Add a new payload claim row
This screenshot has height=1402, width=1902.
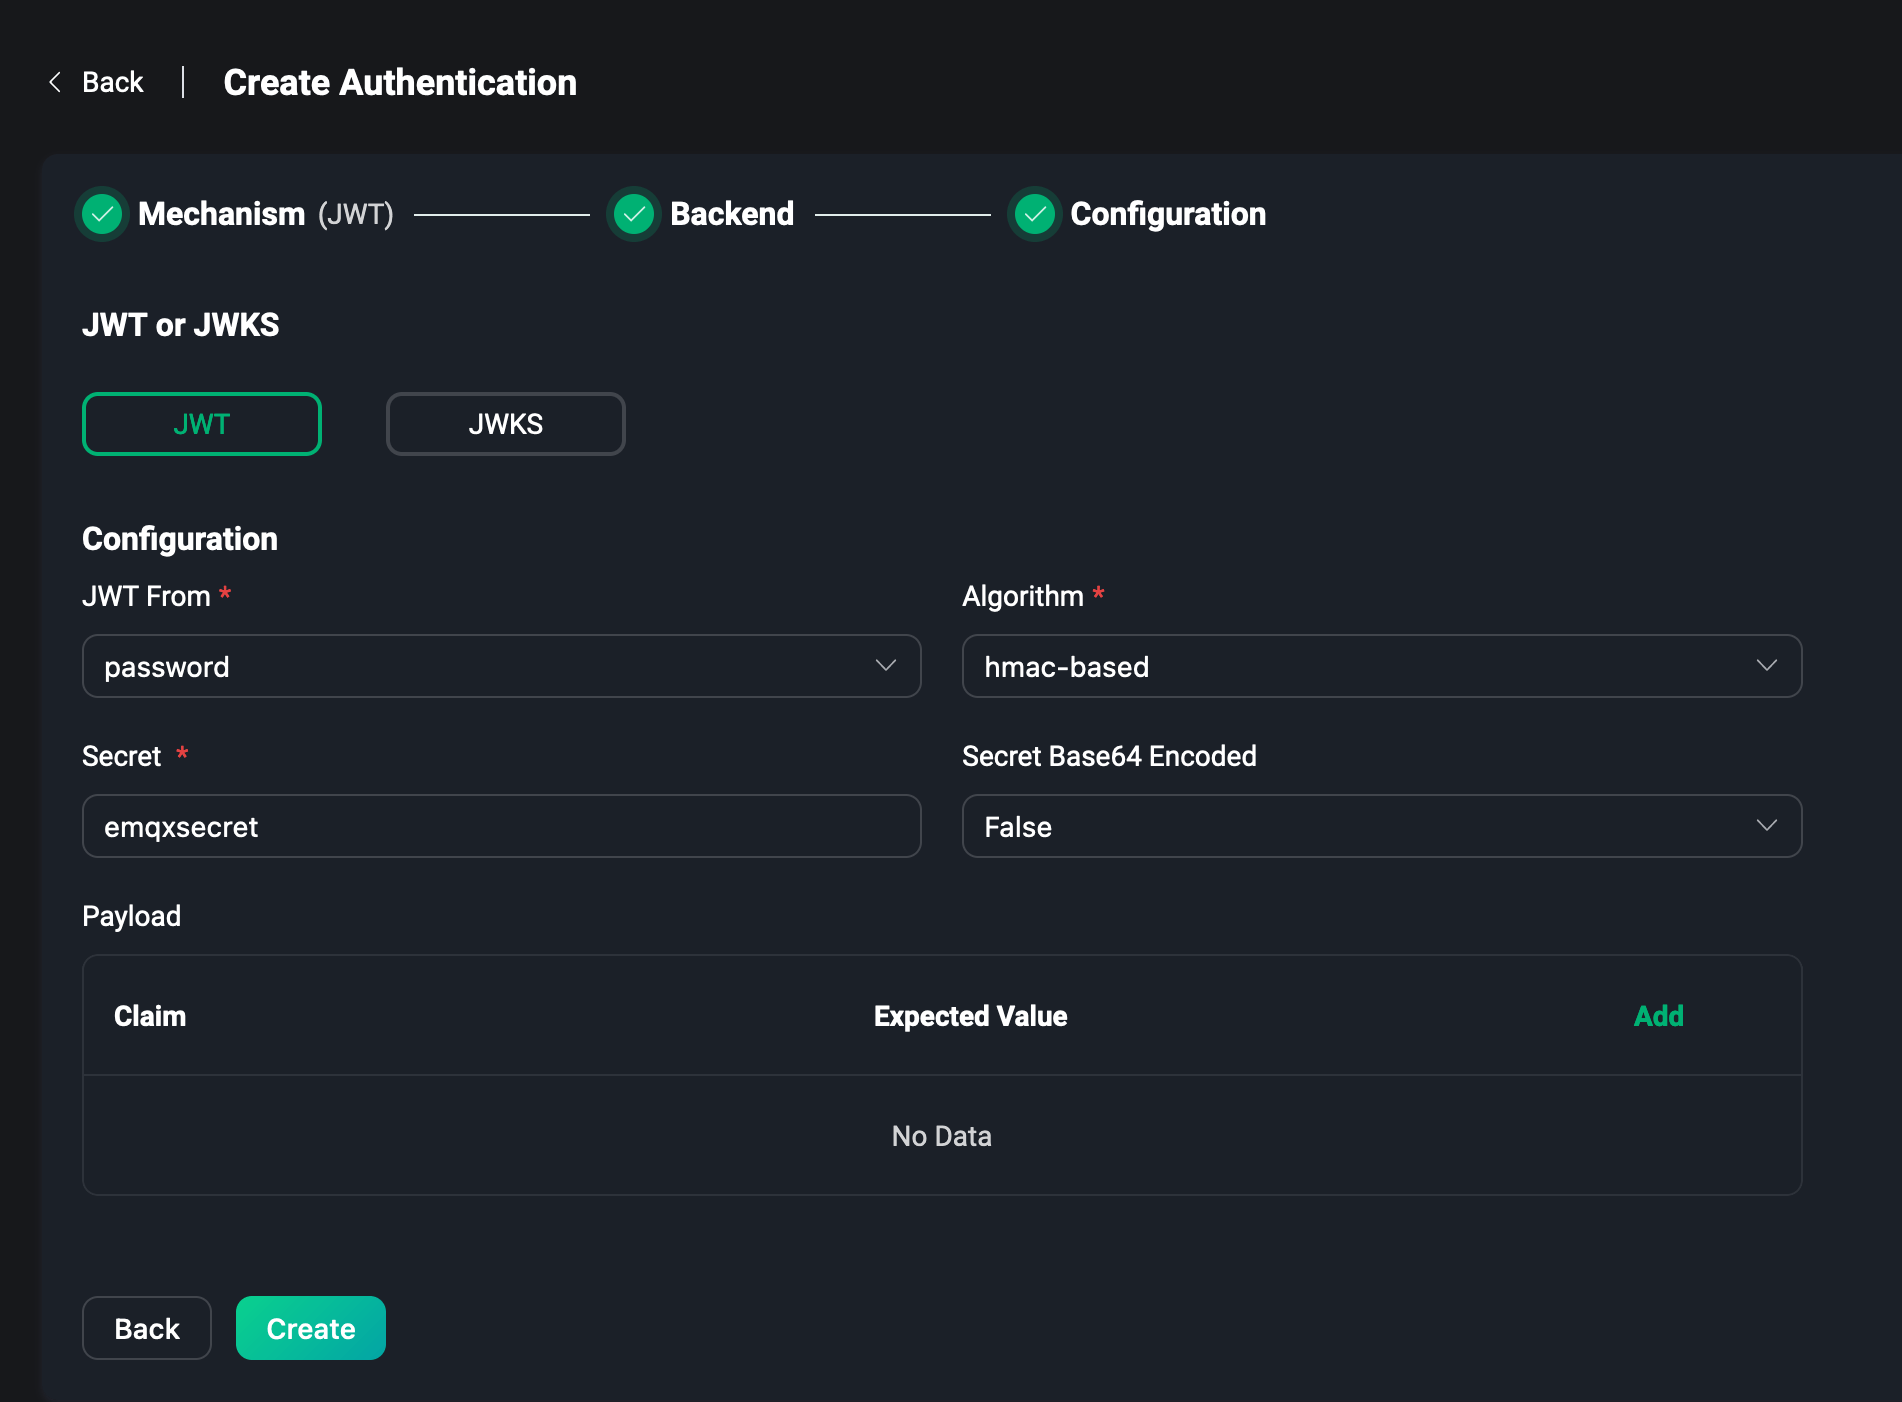1658,1016
